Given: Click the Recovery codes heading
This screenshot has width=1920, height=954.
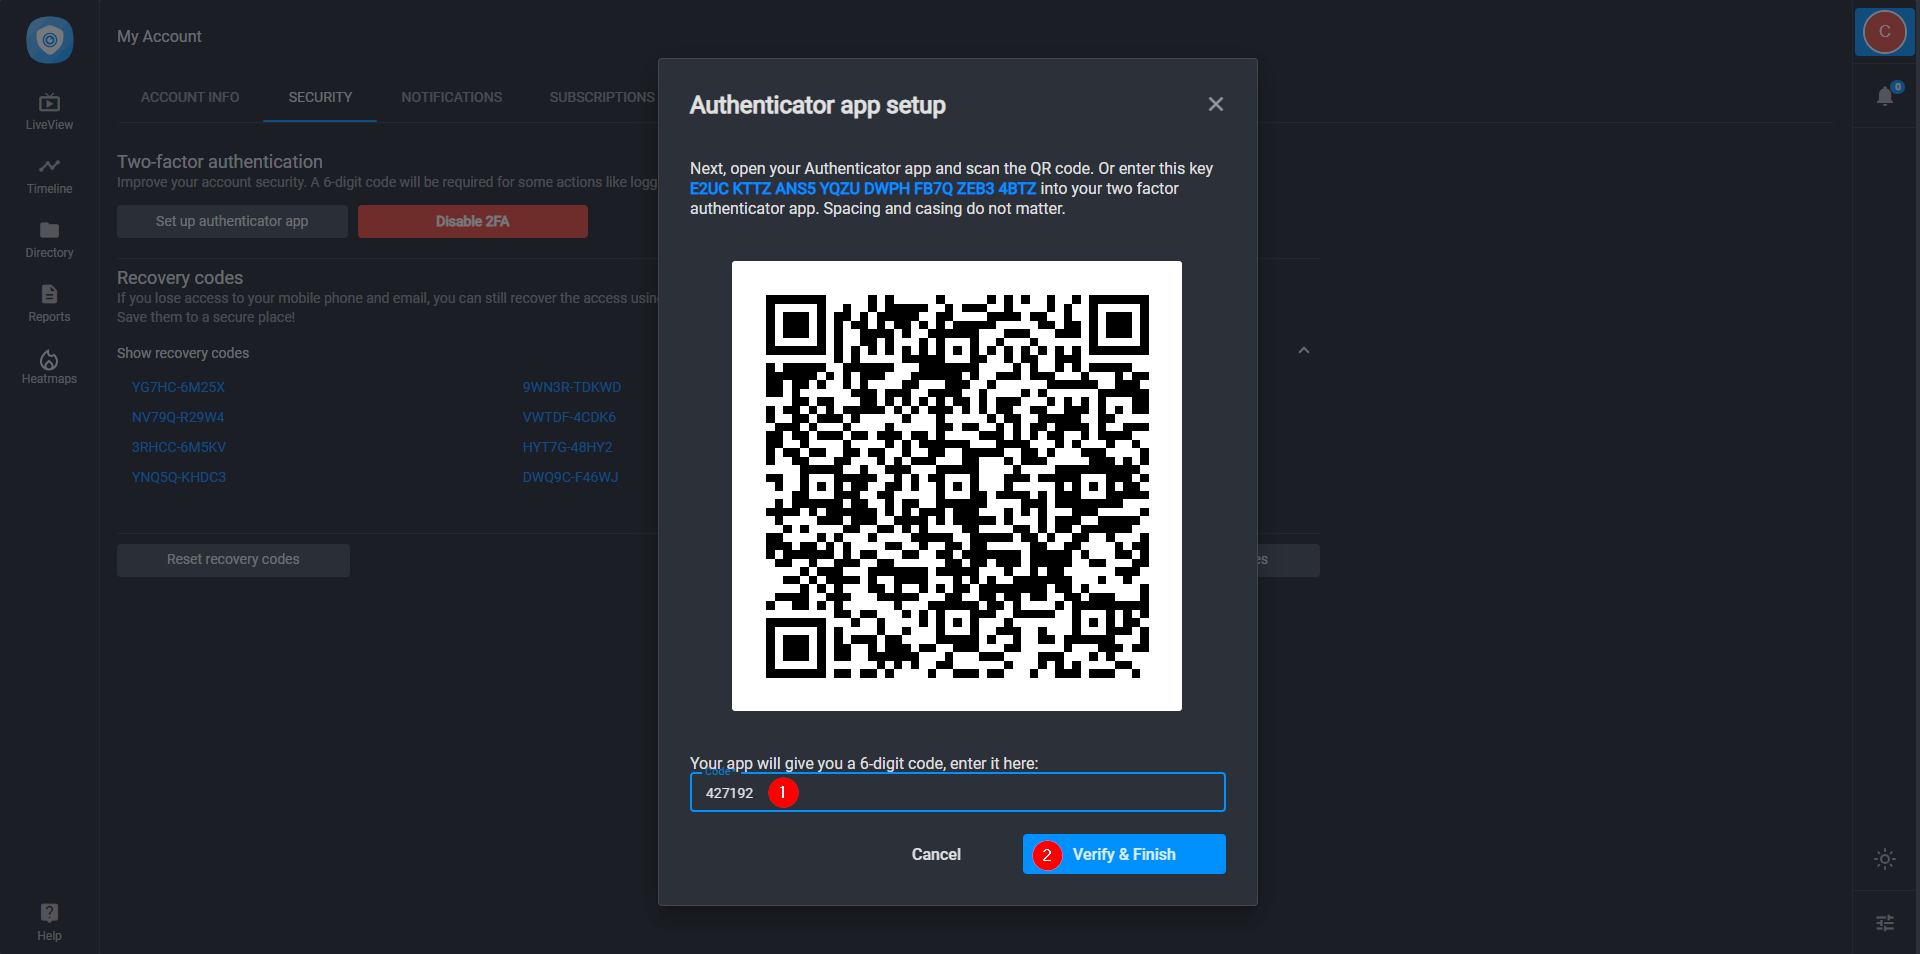Looking at the screenshot, I should click(x=180, y=277).
